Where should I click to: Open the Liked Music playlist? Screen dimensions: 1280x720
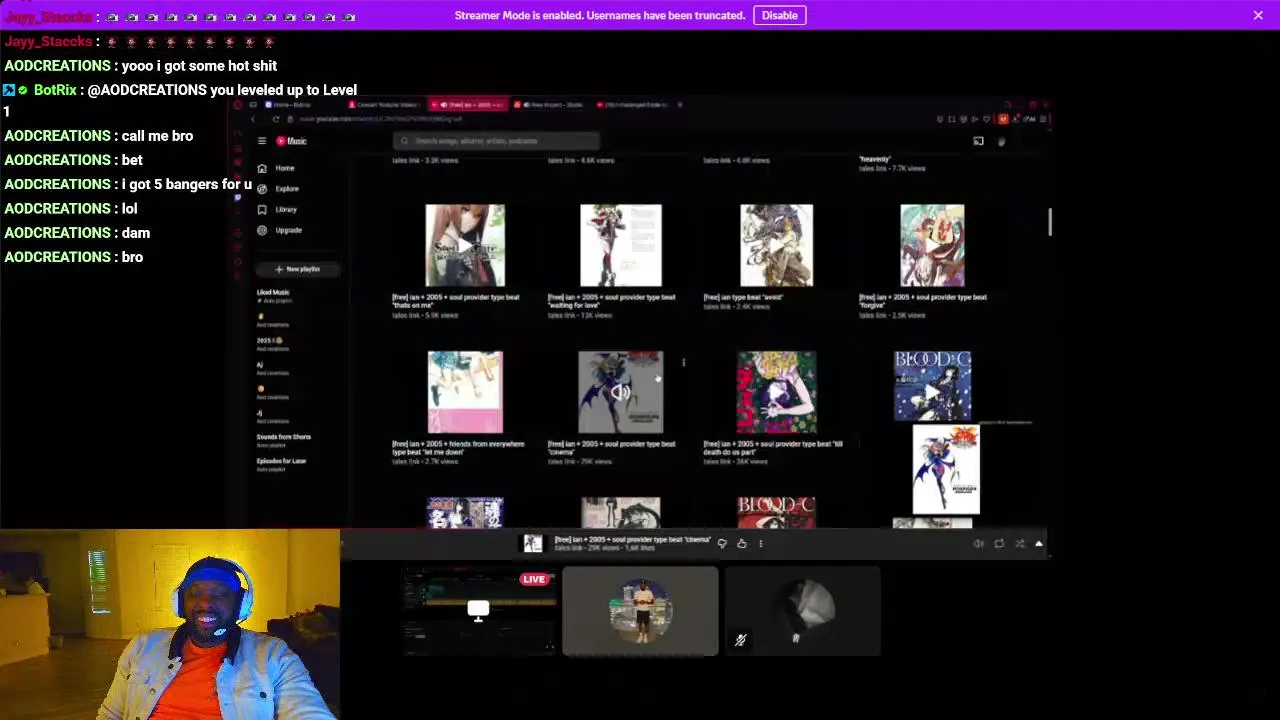tap(273, 295)
